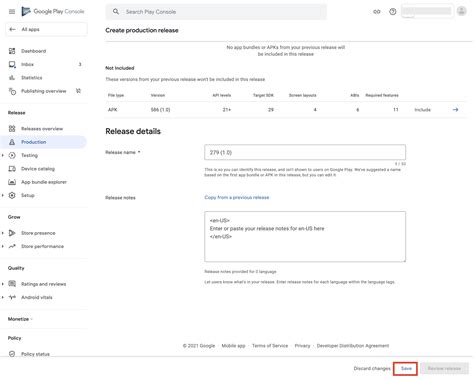The height and width of the screenshot is (380, 474).
Task: Click the All apps back arrow
Action: pyautogui.click(x=12, y=29)
